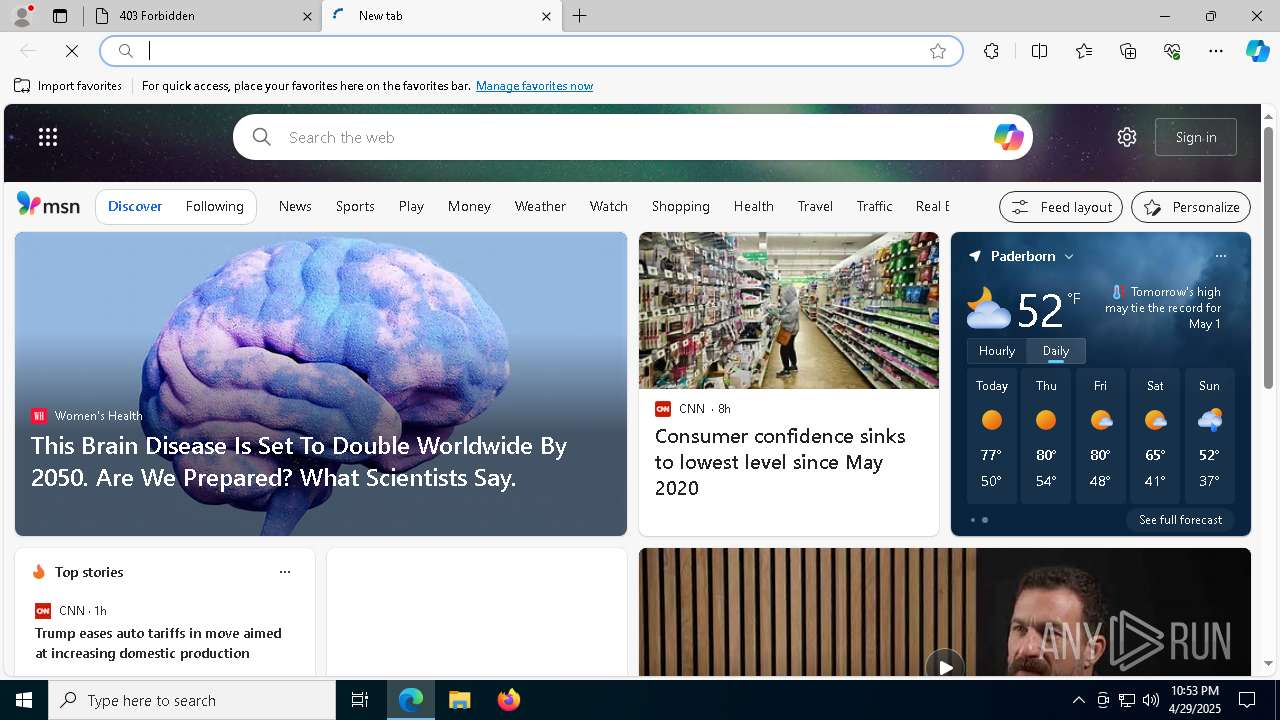This screenshot has width=1280, height=720.
Task: Open page settings gear icon
Action: [1127, 137]
